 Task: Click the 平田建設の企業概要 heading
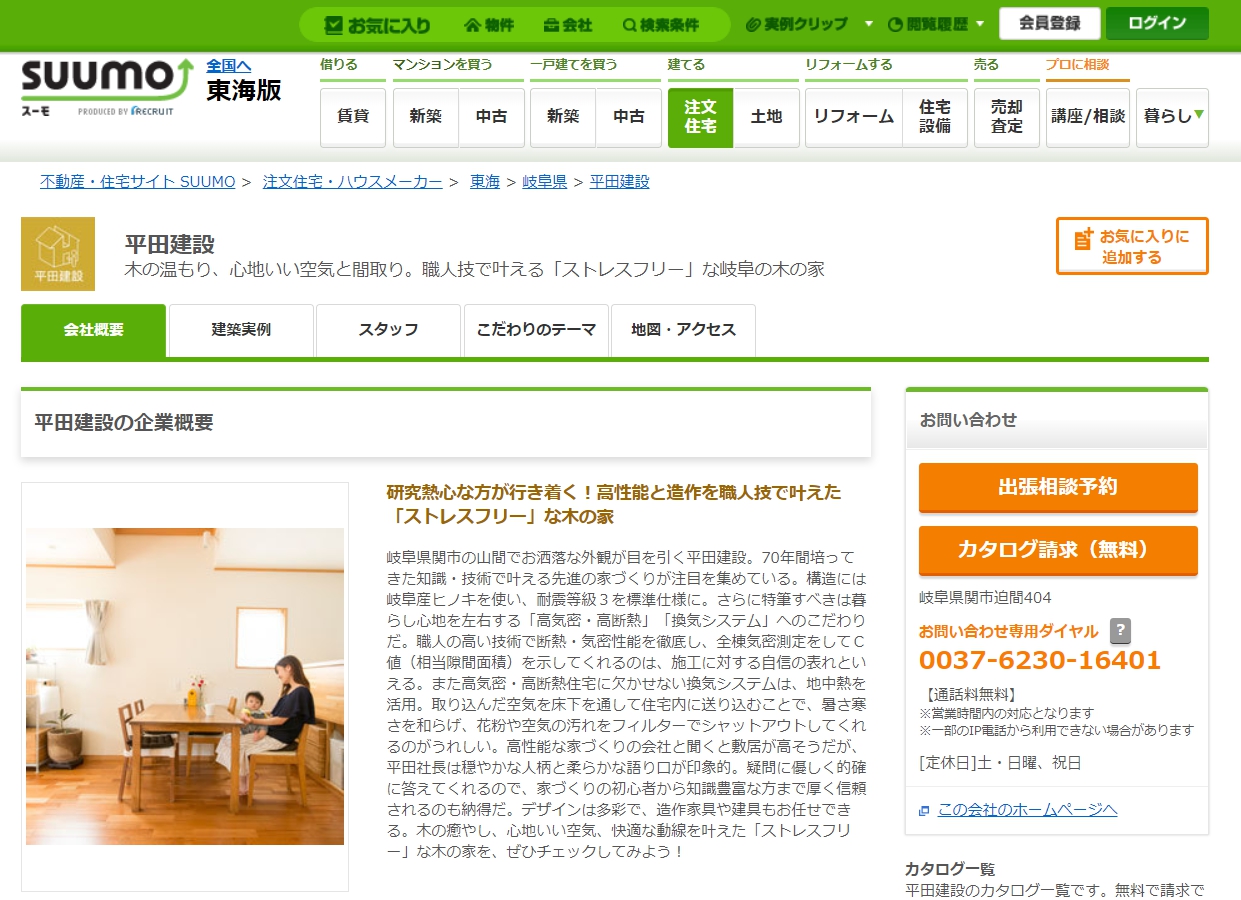[124, 423]
